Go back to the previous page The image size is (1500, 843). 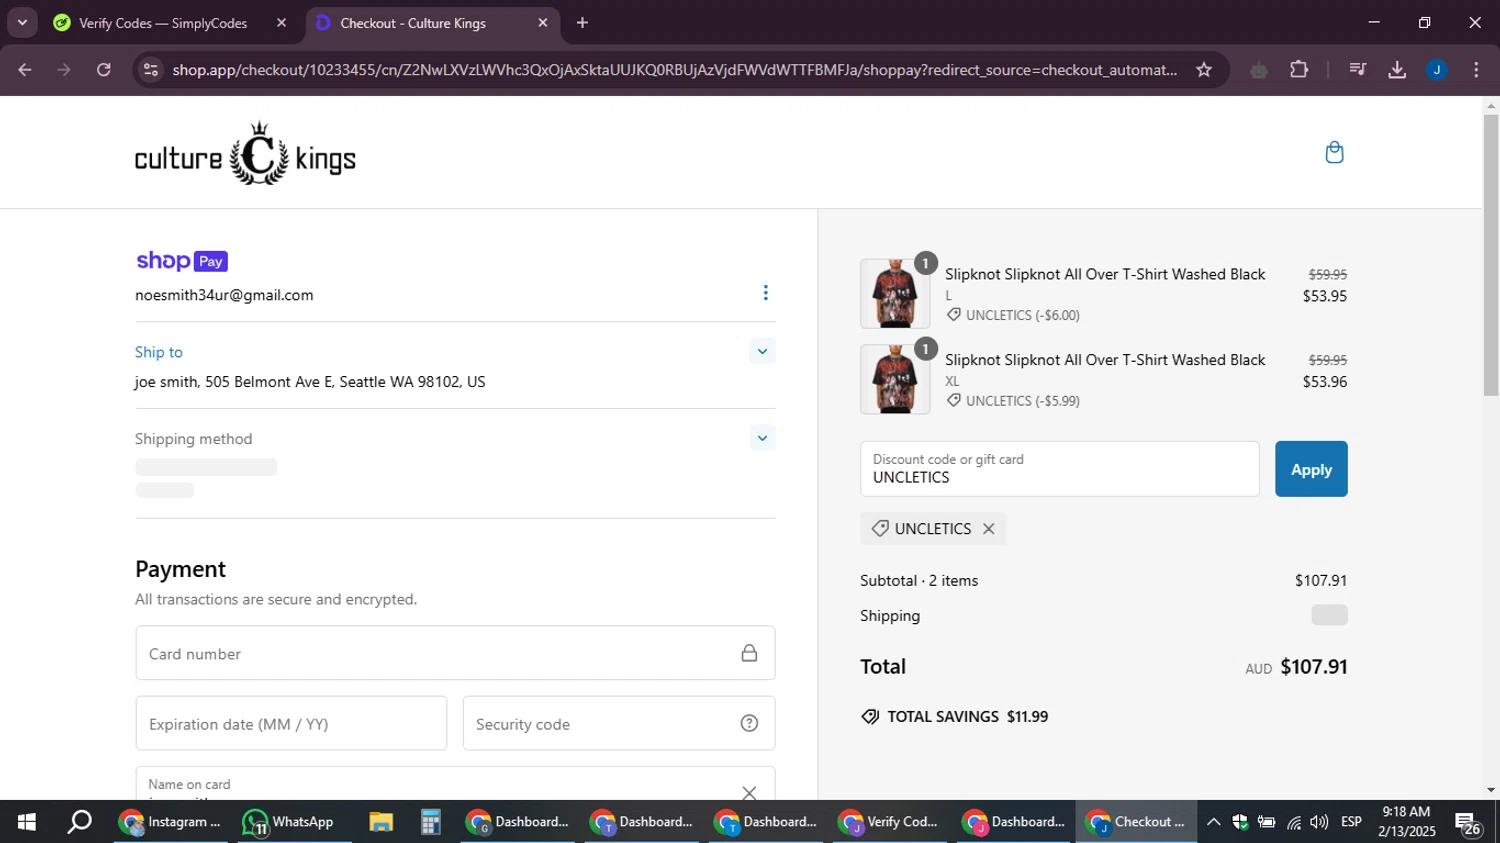pyautogui.click(x=25, y=70)
